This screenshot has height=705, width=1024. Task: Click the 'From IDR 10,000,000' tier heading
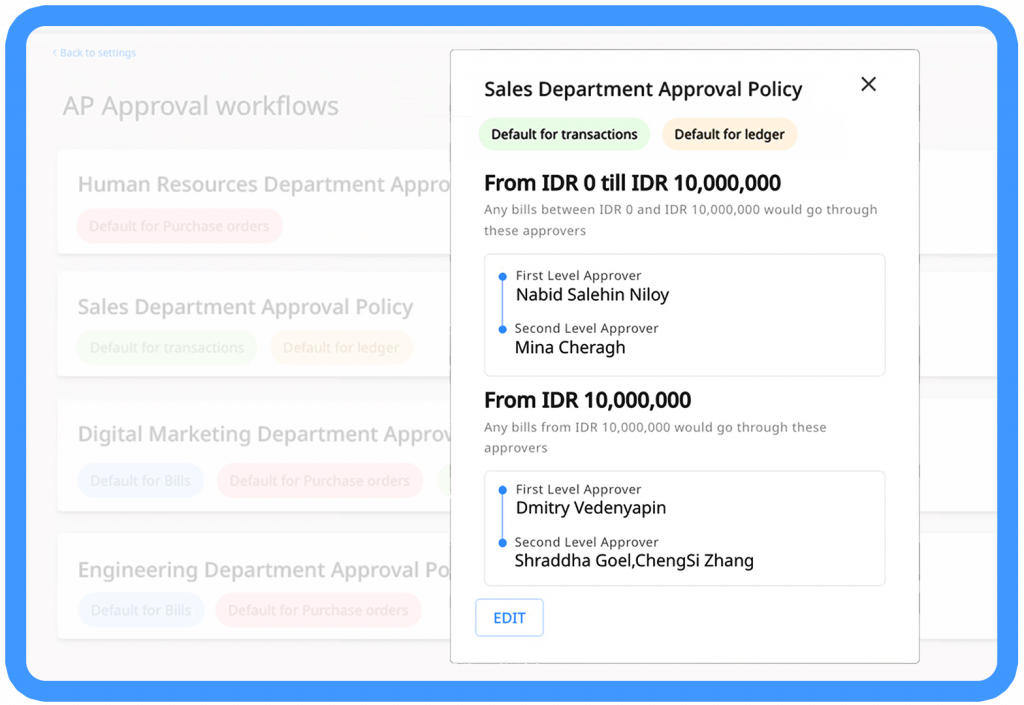click(587, 401)
